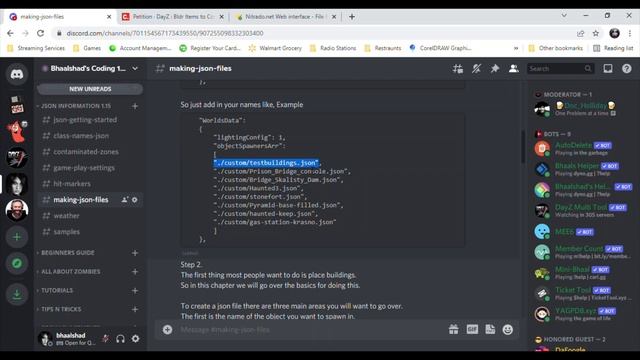Screen dimensions: 640x360
Task: Edit channel gear on making-json-files
Action: [x=134, y=200]
